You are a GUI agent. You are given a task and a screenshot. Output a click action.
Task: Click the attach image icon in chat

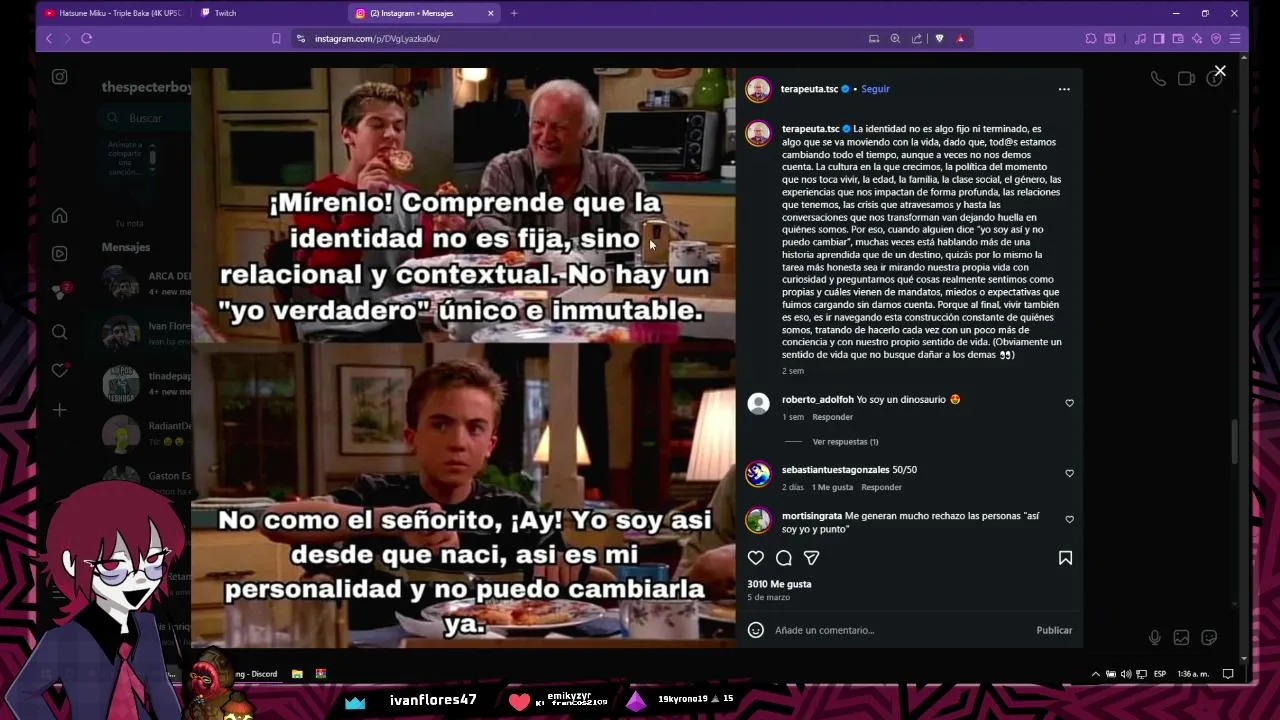coord(1181,637)
